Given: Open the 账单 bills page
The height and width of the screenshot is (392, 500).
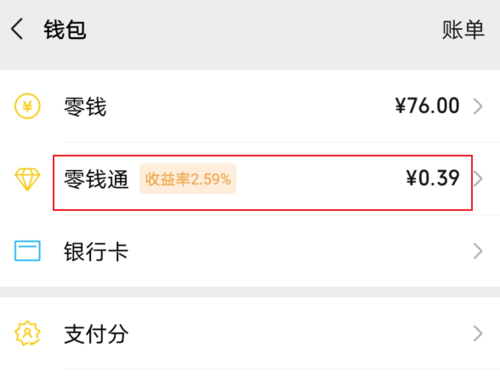Looking at the screenshot, I should 463,30.
